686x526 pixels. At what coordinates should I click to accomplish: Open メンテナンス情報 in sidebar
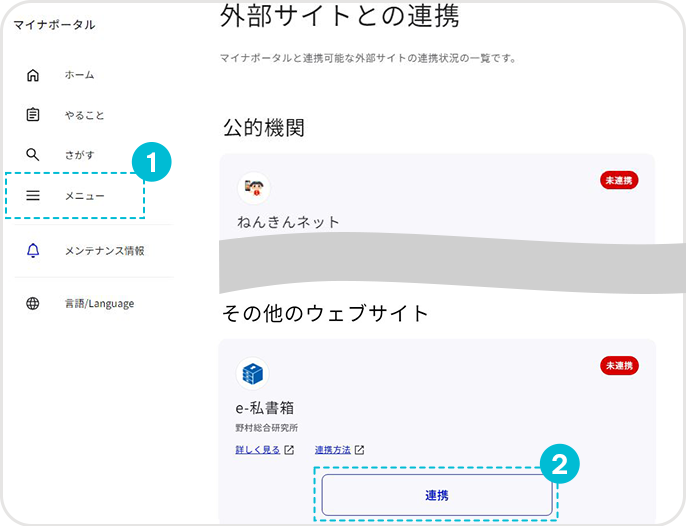coord(105,251)
